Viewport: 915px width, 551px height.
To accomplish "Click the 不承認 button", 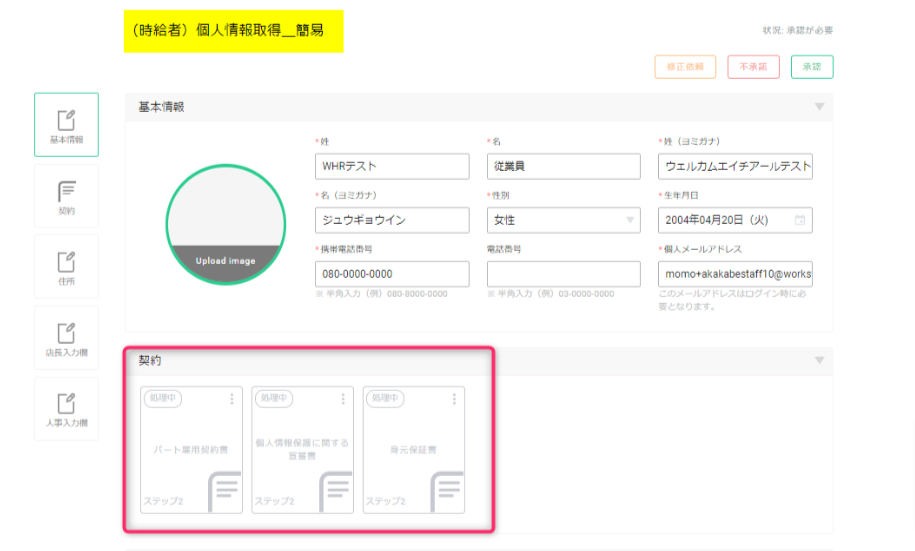I will click(x=753, y=67).
